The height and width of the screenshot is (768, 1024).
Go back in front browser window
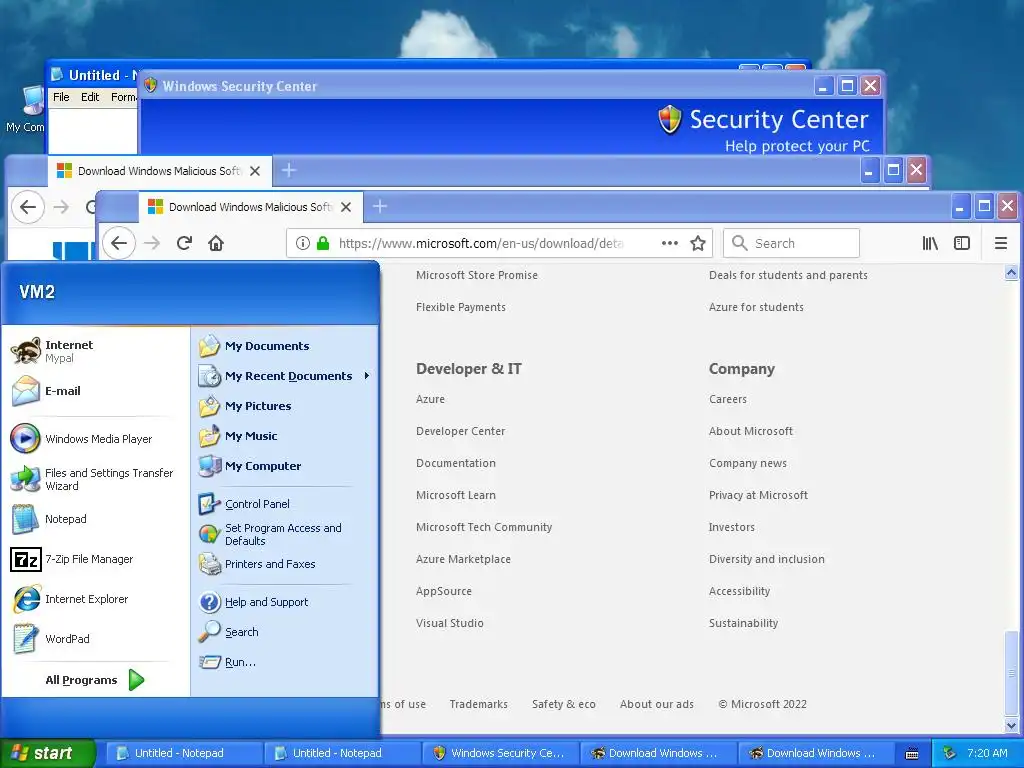(x=119, y=244)
